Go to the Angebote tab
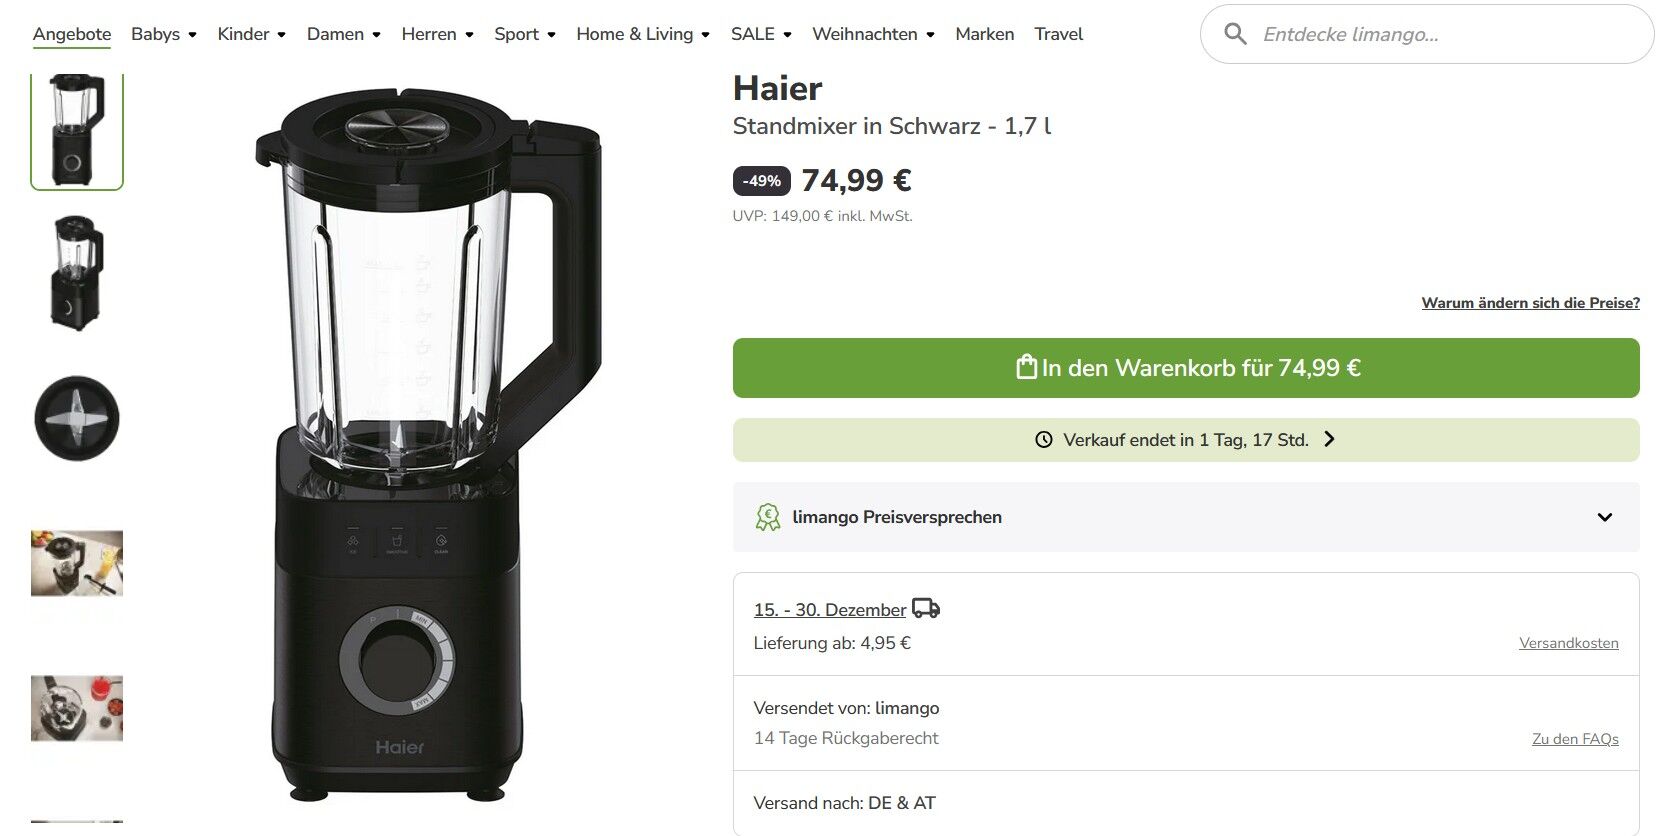Screen dimensions: 1667x836 click(72, 34)
